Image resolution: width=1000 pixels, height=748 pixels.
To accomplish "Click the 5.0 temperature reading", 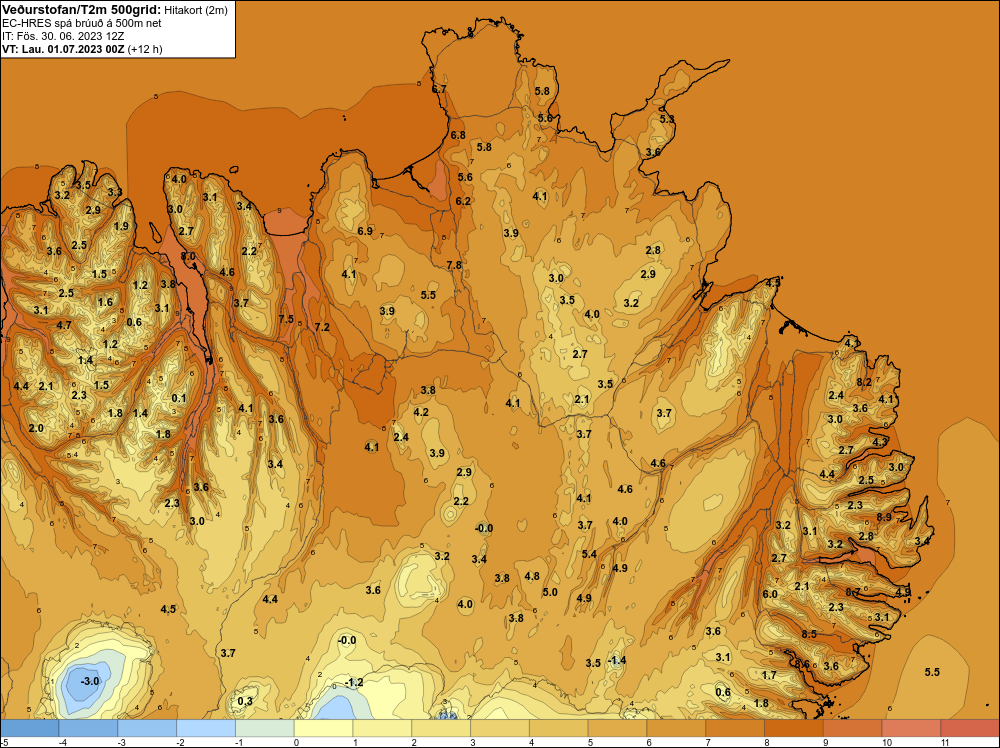I will (550, 592).
